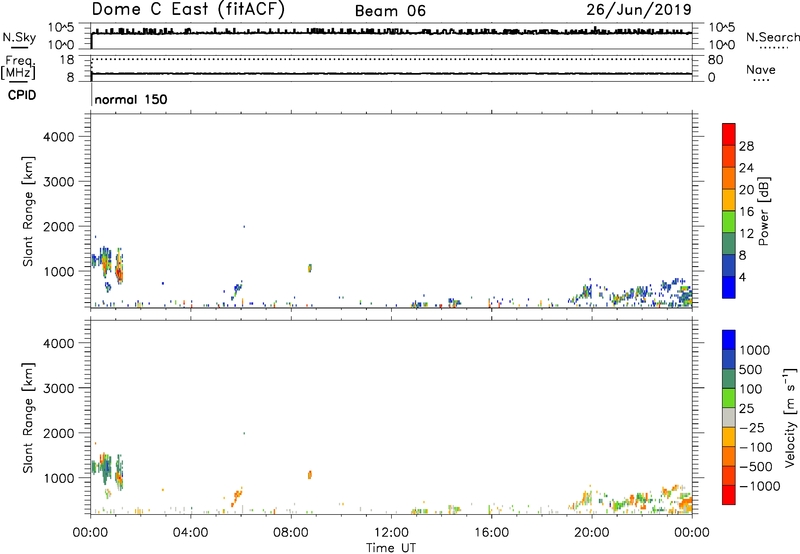The image size is (800, 554).
Task: Click the power echo spot near 08:45 UT
Action: [x=310, y=268]
